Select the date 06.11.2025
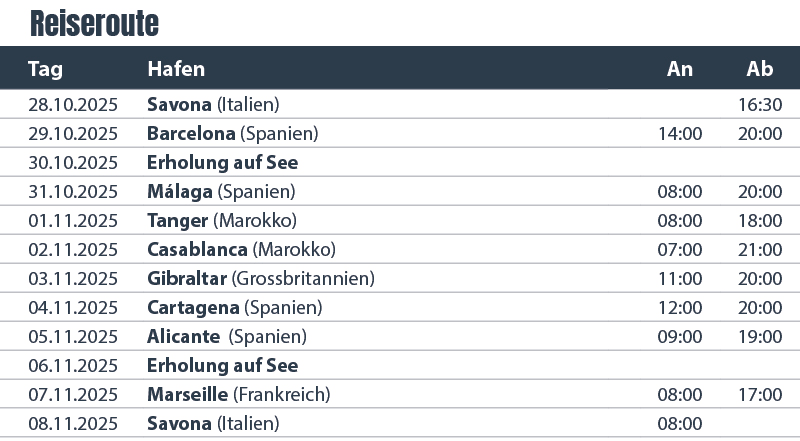Screen dimensions: 800x441 (x=73, y=365)
